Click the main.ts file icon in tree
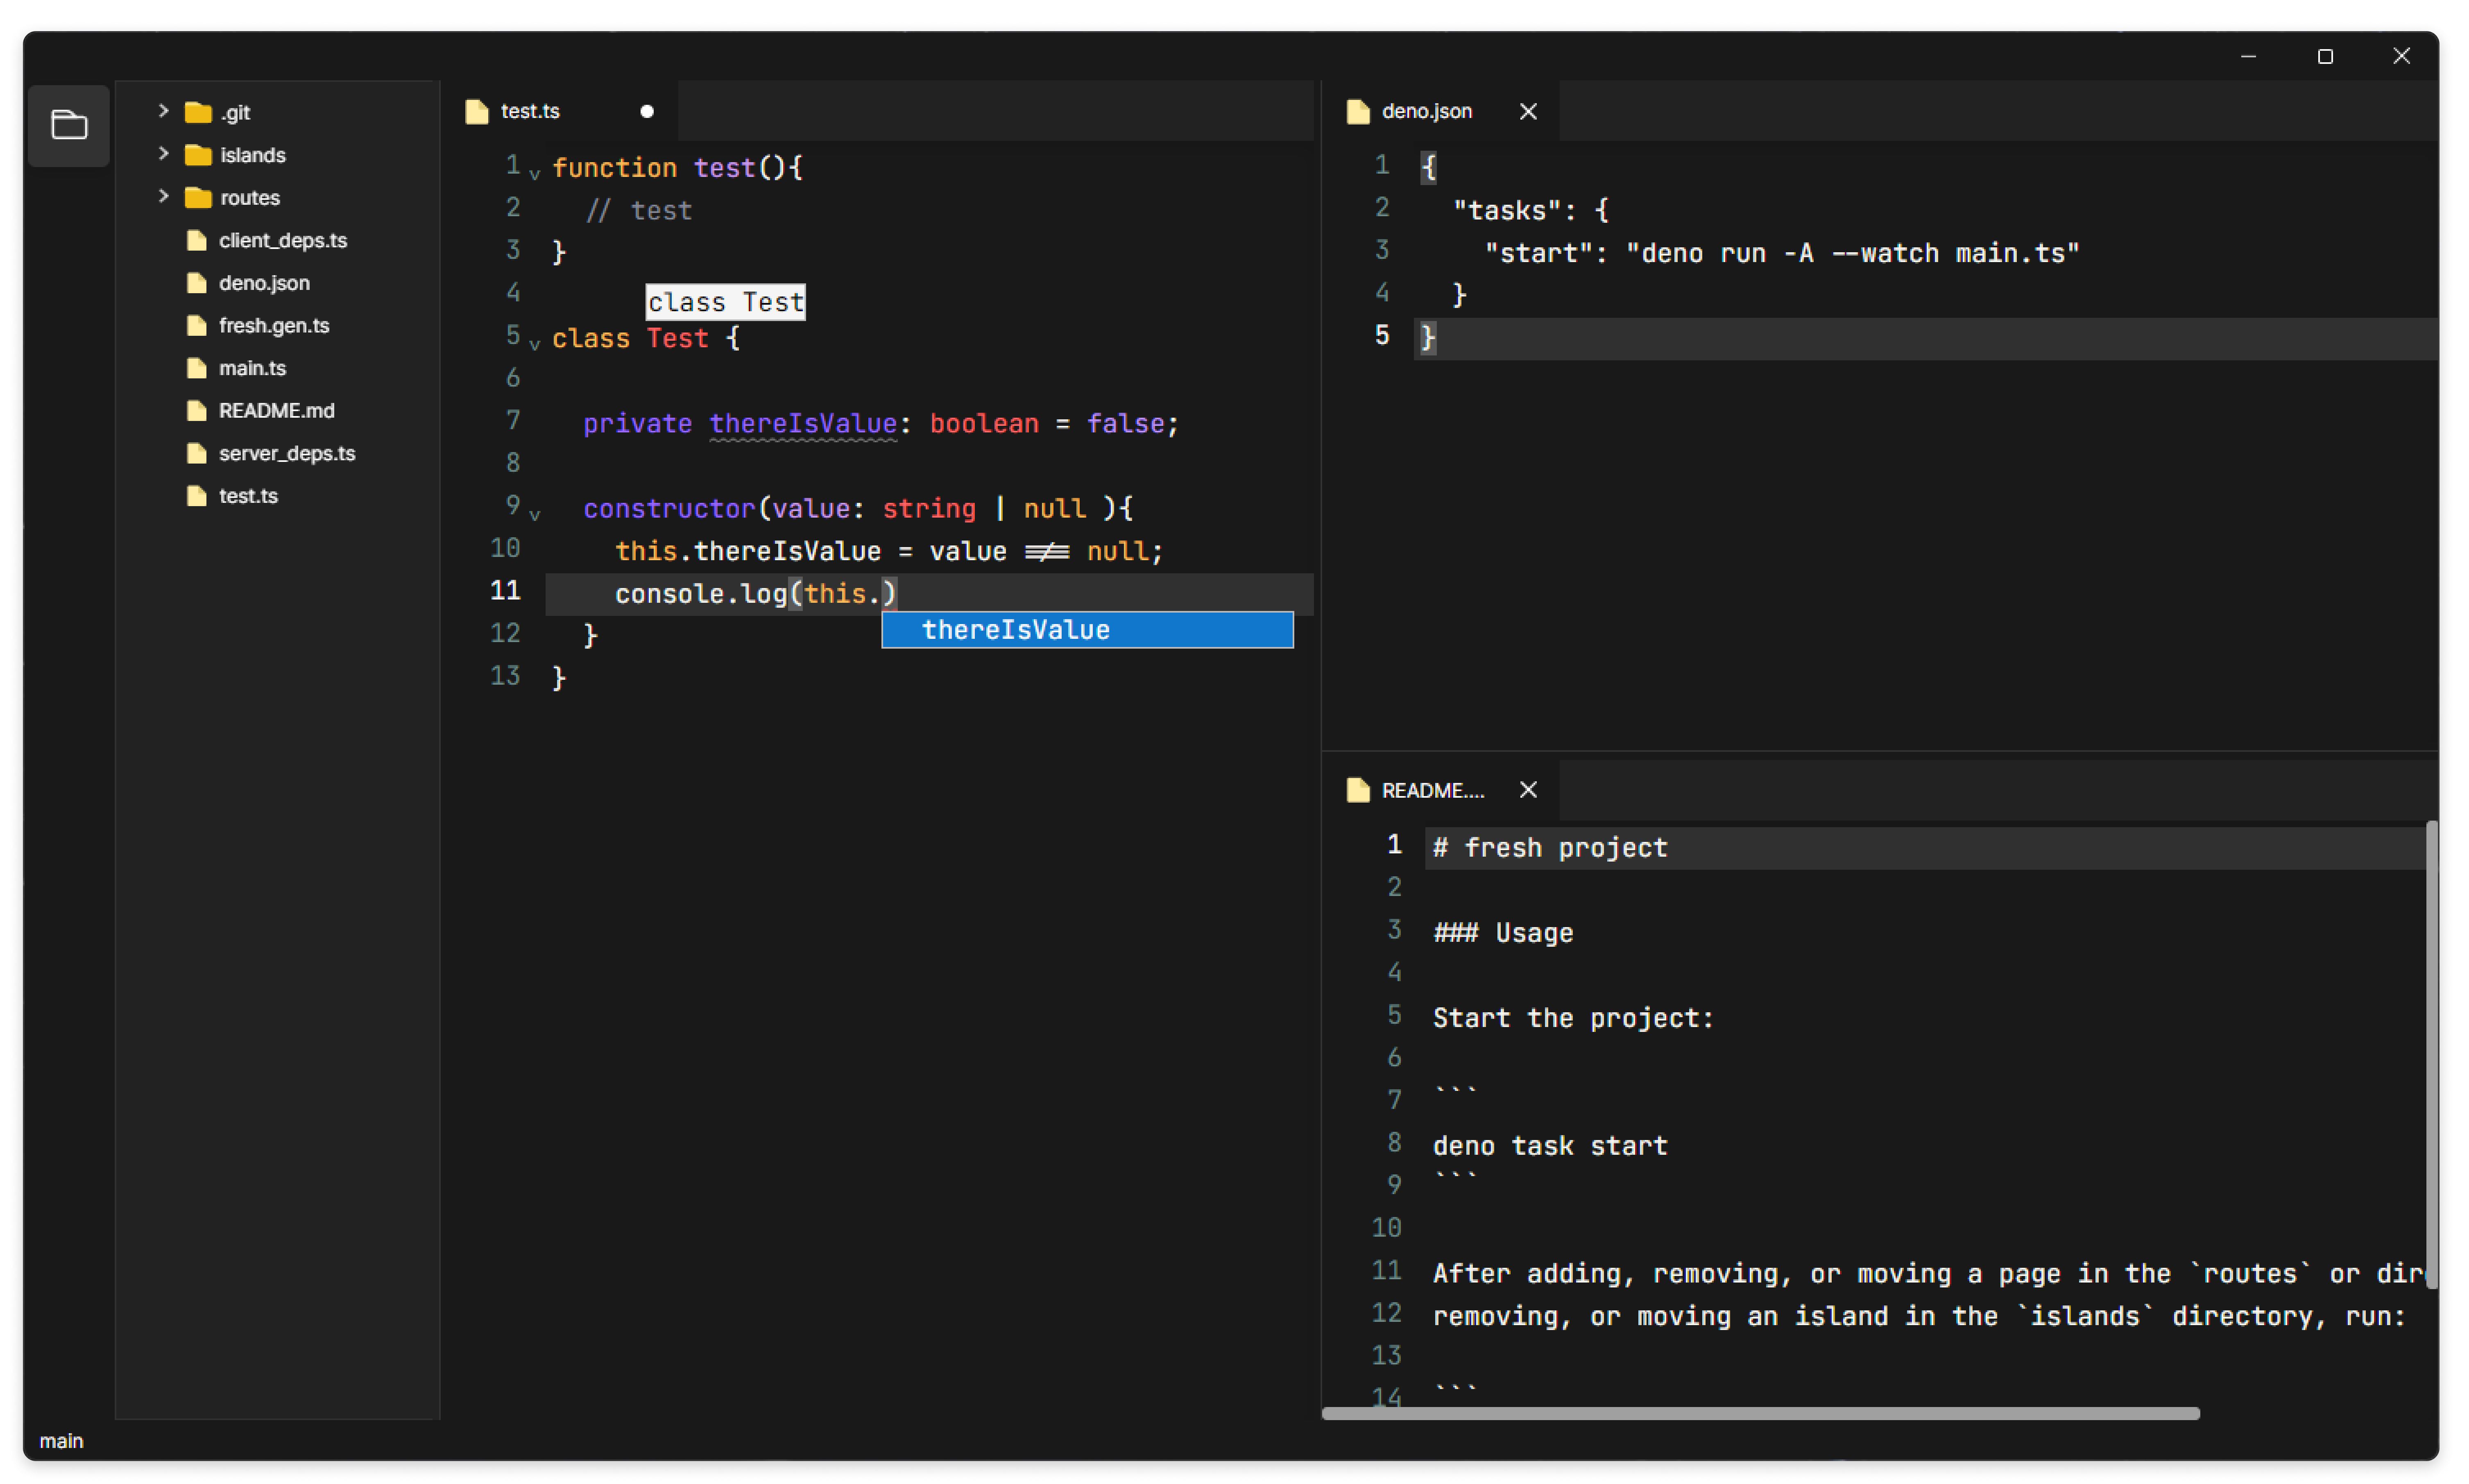This screenshot has width=2469, height=1484. pos(197,368)
